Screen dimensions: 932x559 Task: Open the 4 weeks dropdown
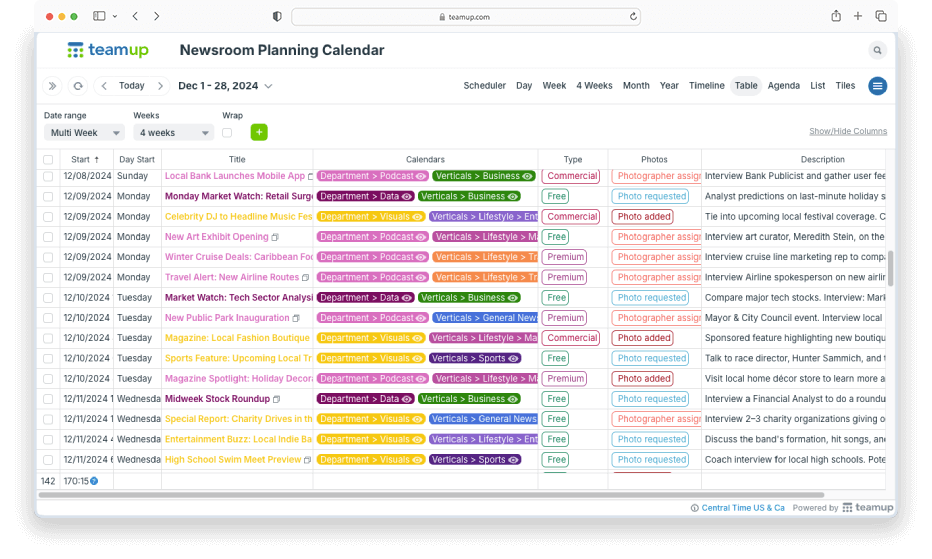174,132
